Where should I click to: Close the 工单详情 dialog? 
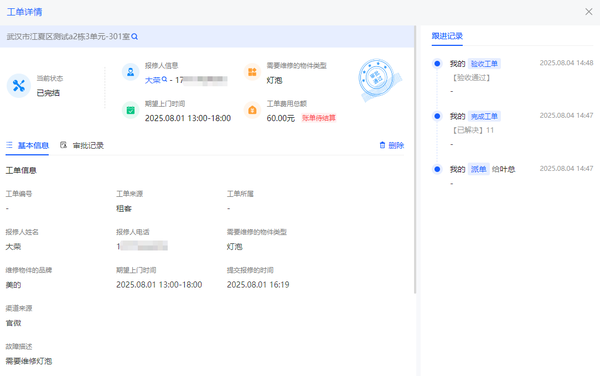[589, 12]
